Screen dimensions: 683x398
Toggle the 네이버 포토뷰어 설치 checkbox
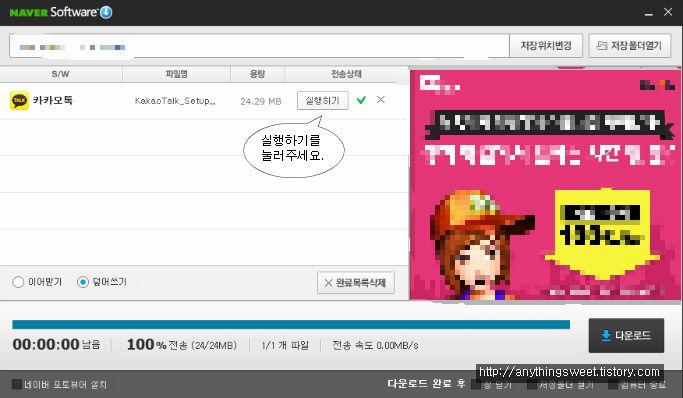(17, 384)
